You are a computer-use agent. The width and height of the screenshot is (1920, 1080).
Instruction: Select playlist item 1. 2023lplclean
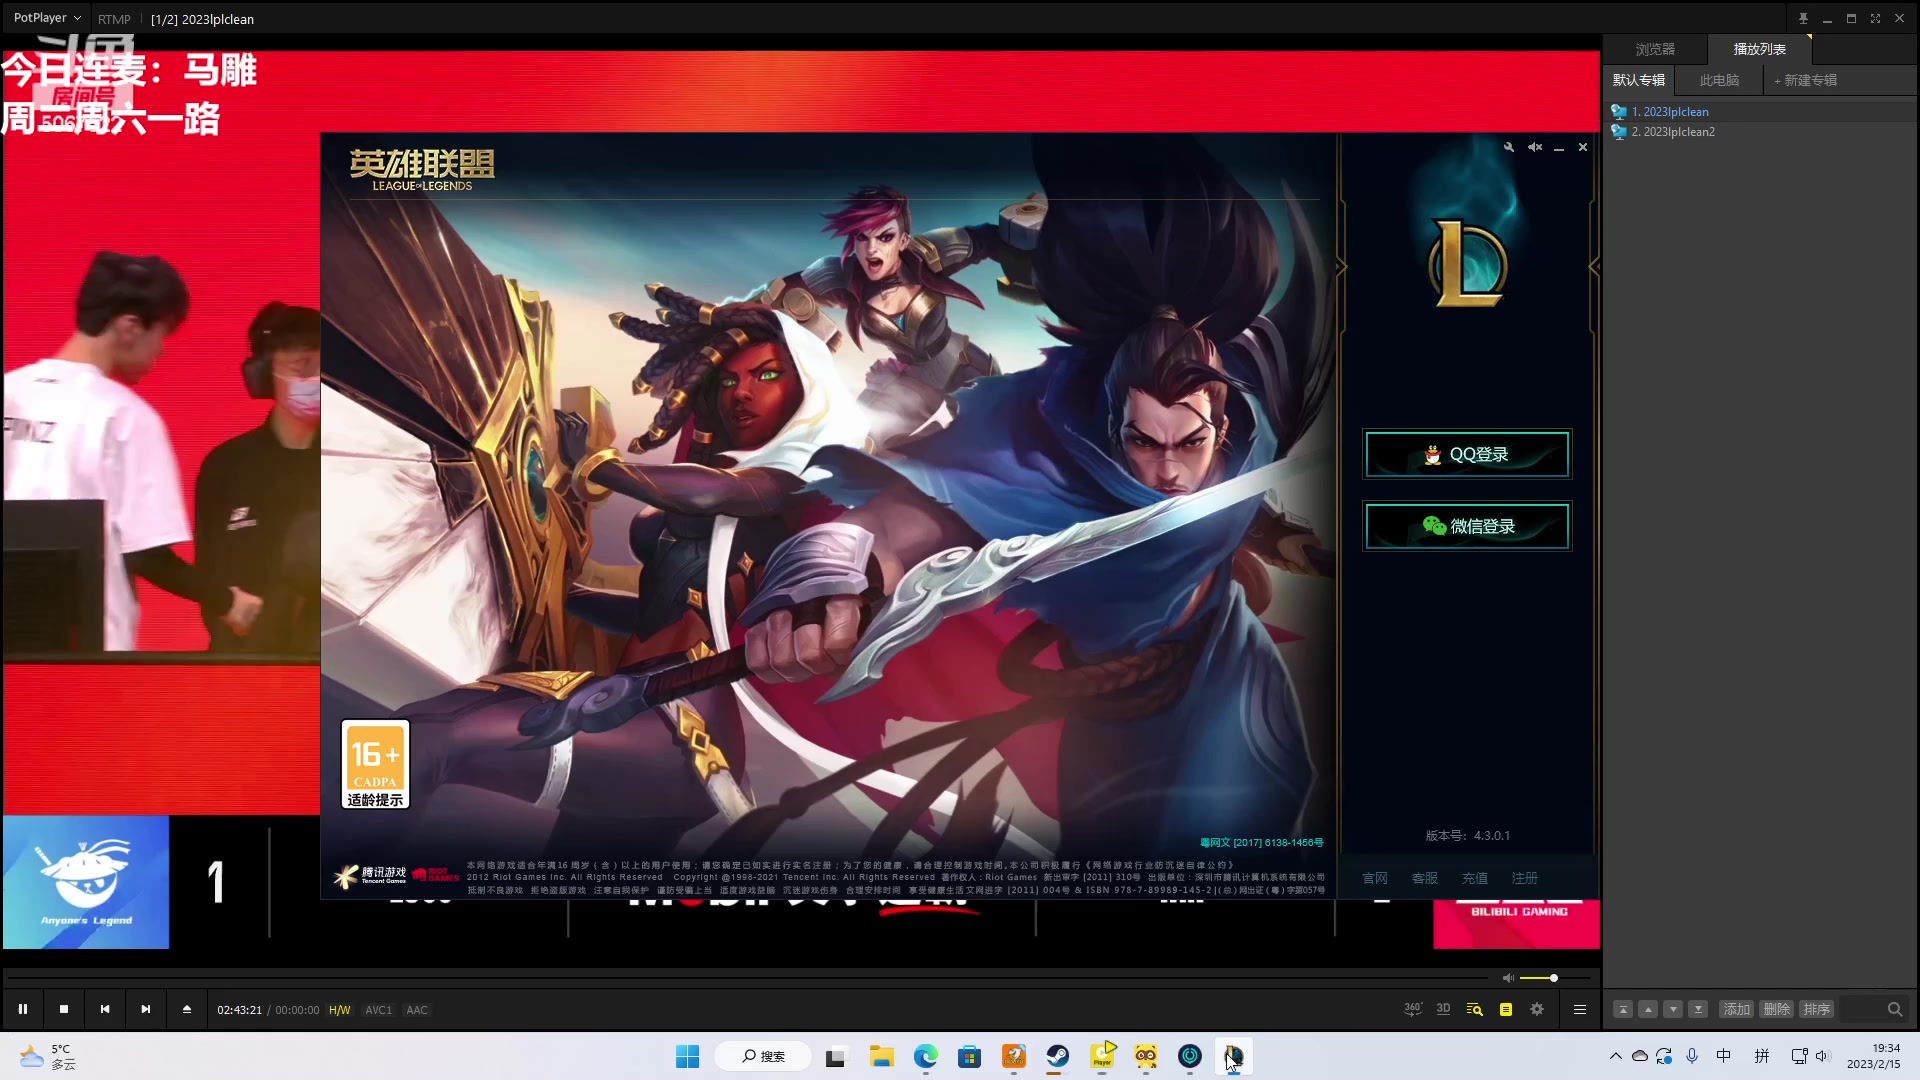[1759, 112]
